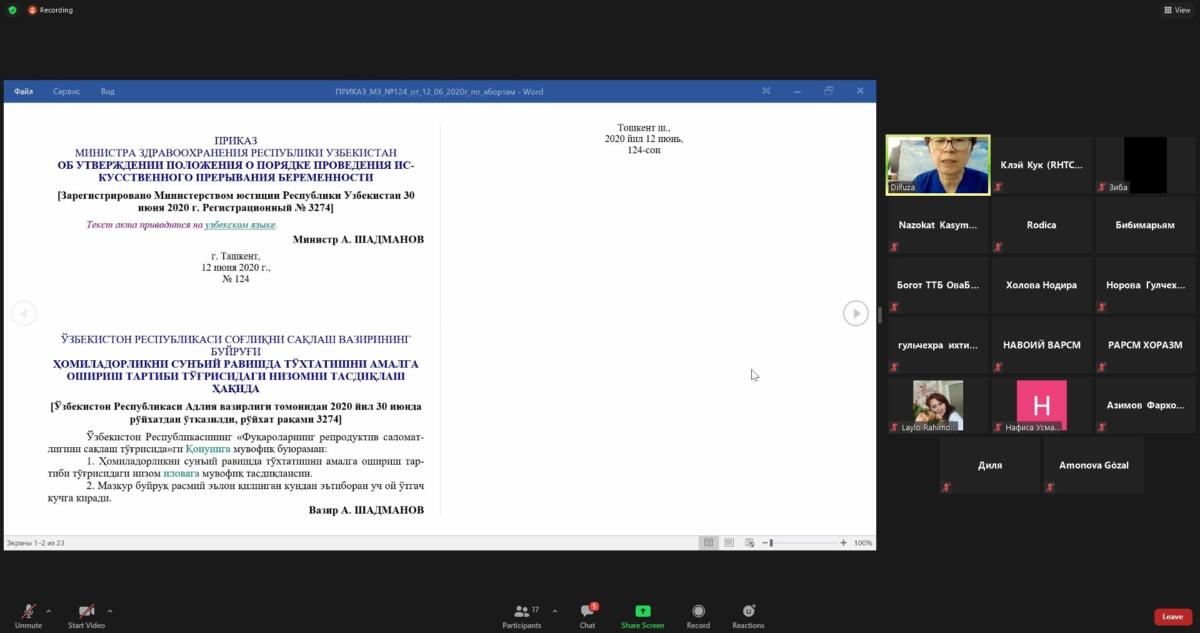The height and width of the screenshot is (633, 1200).
Task: Expand video options arrow beside Start Video
Action: pos(110,610)
